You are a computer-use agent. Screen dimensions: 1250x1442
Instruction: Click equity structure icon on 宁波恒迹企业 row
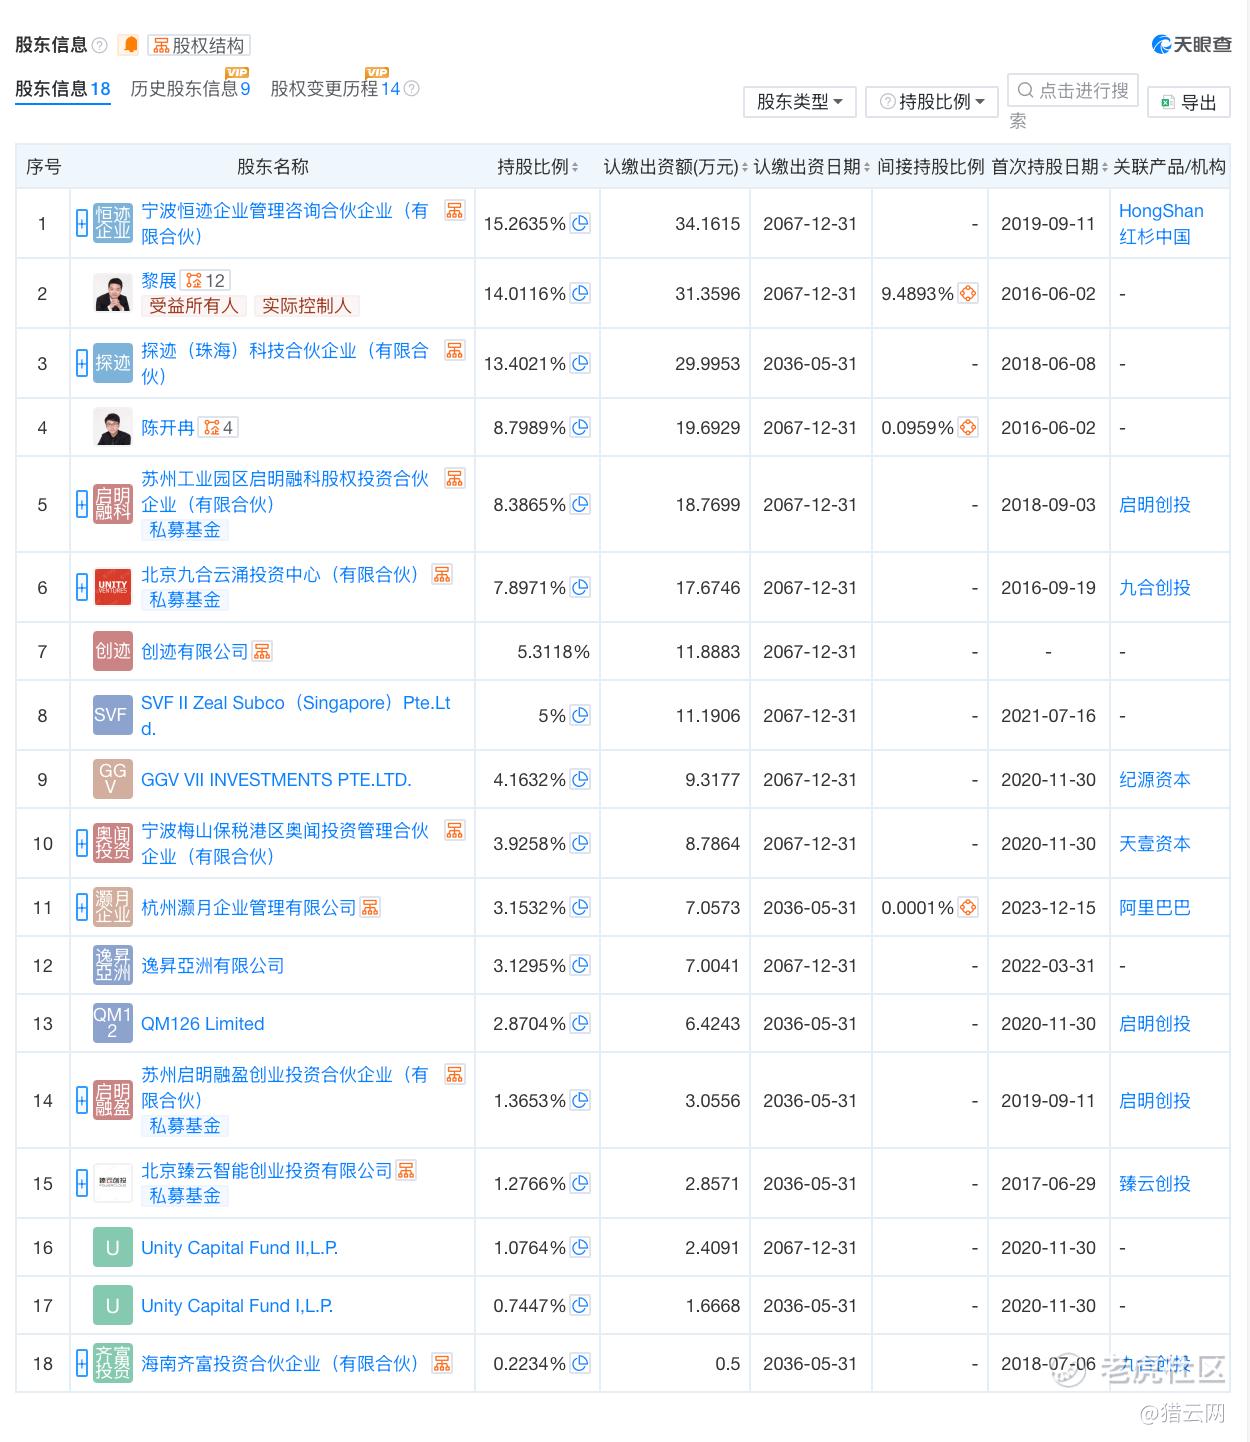pyautogui.click(x=455, y=211)
